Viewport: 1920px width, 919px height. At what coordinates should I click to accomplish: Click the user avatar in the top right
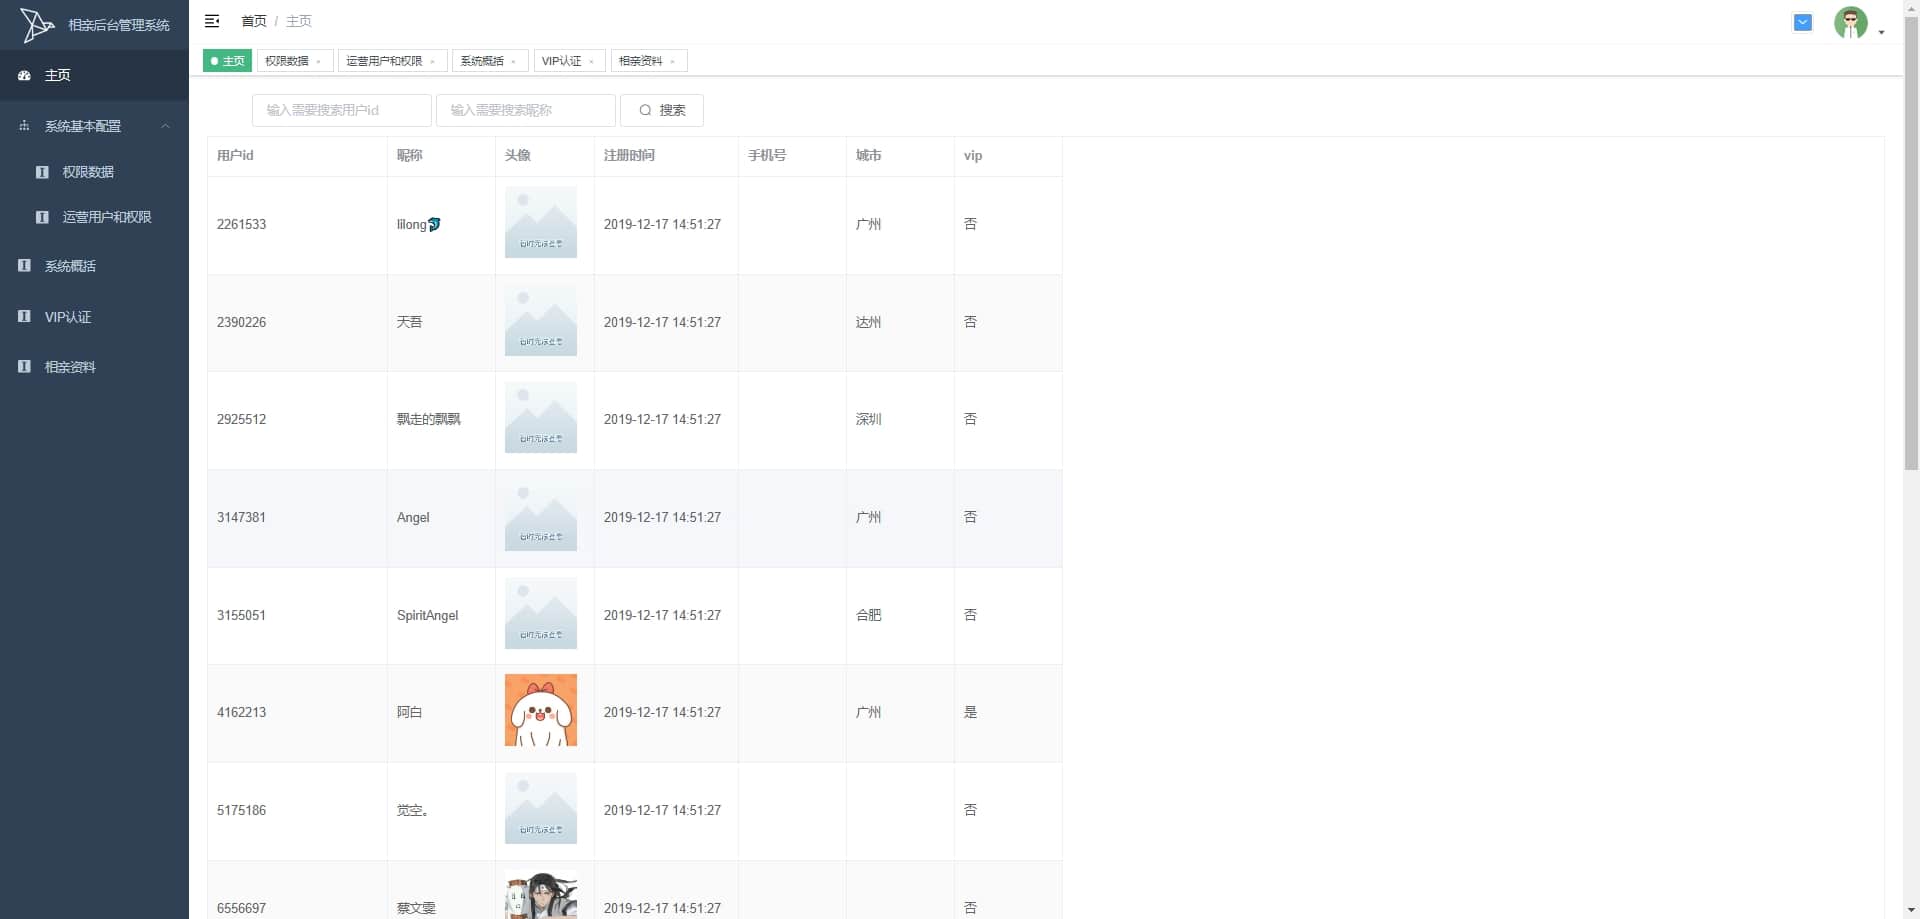pyautogui.click(x=1851, y=22)
